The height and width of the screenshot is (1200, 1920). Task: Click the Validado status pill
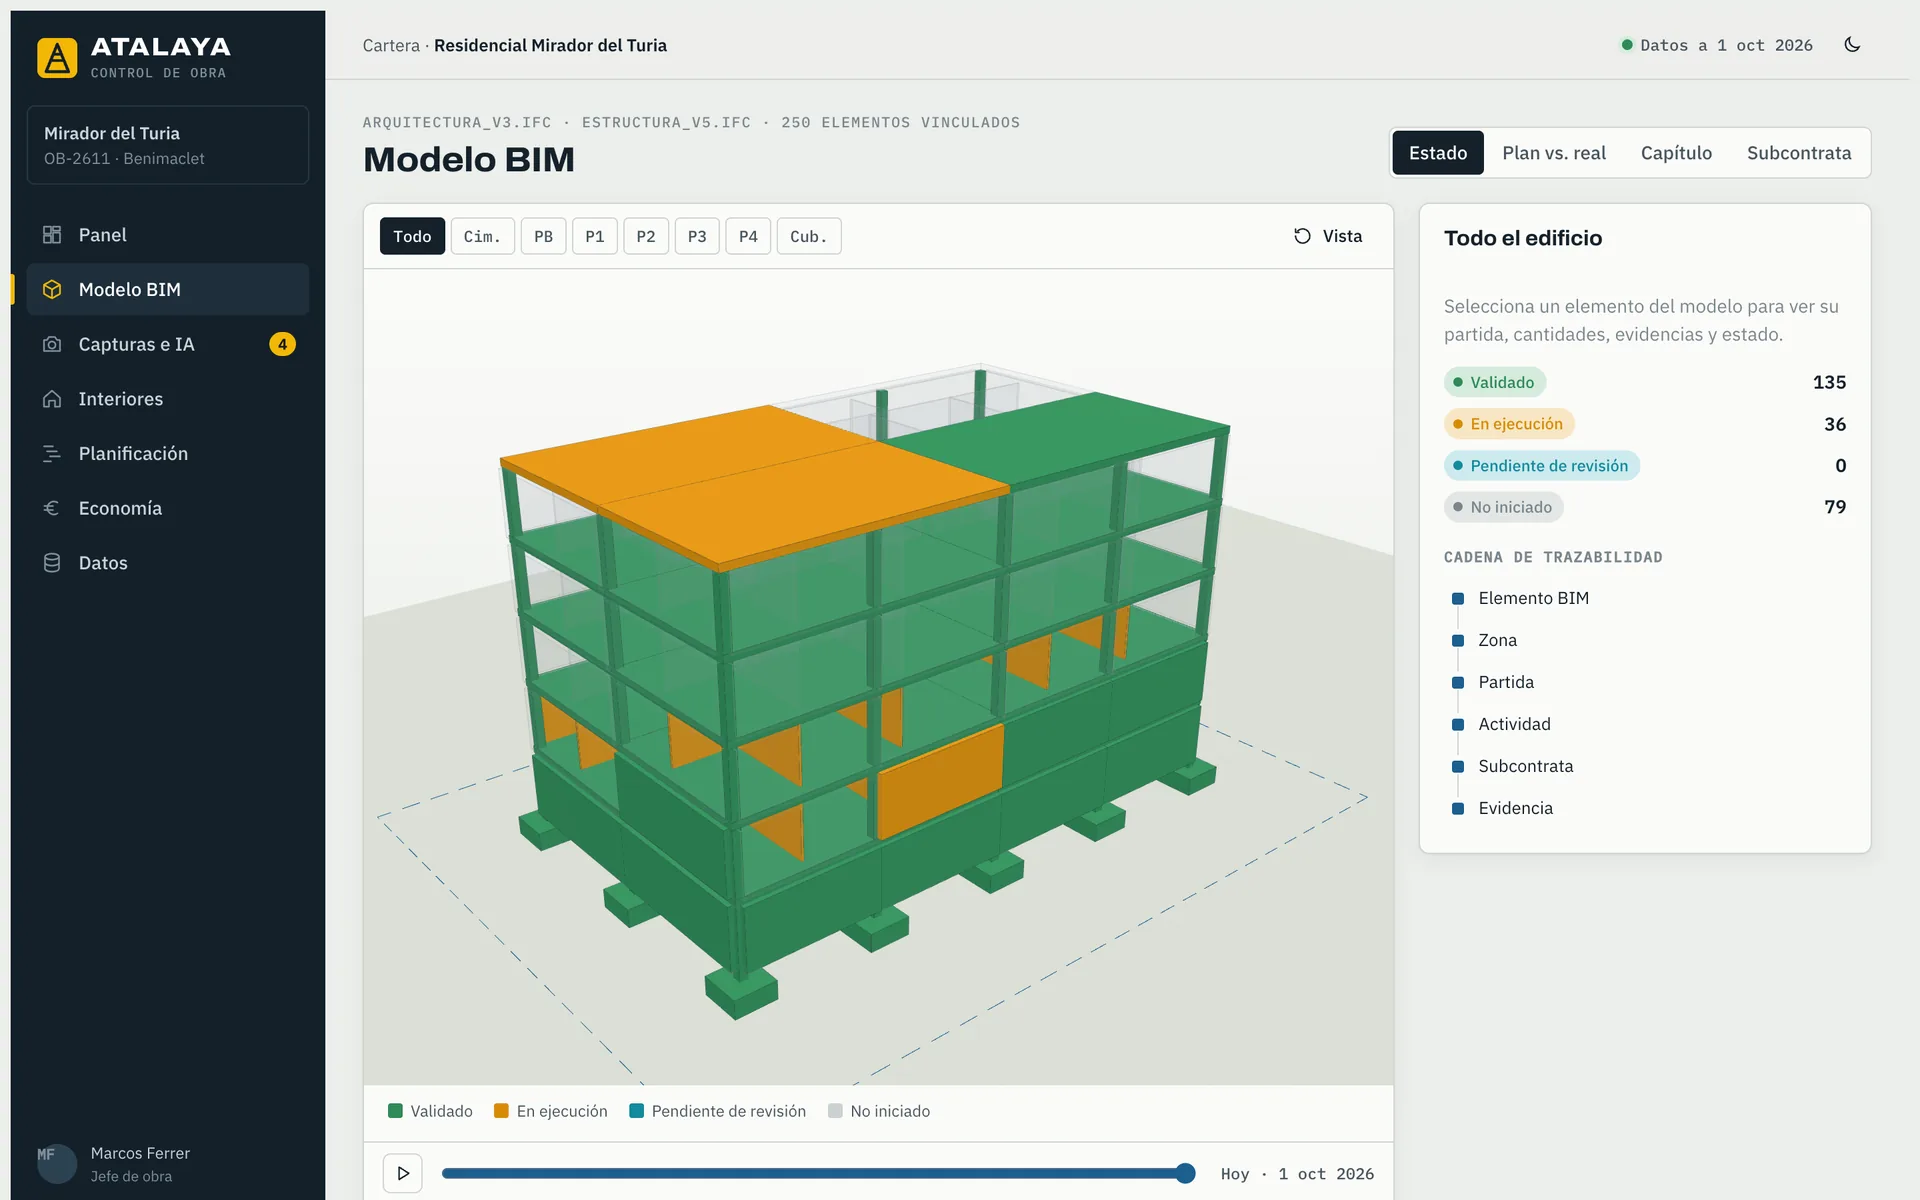tap(1495, 382)
